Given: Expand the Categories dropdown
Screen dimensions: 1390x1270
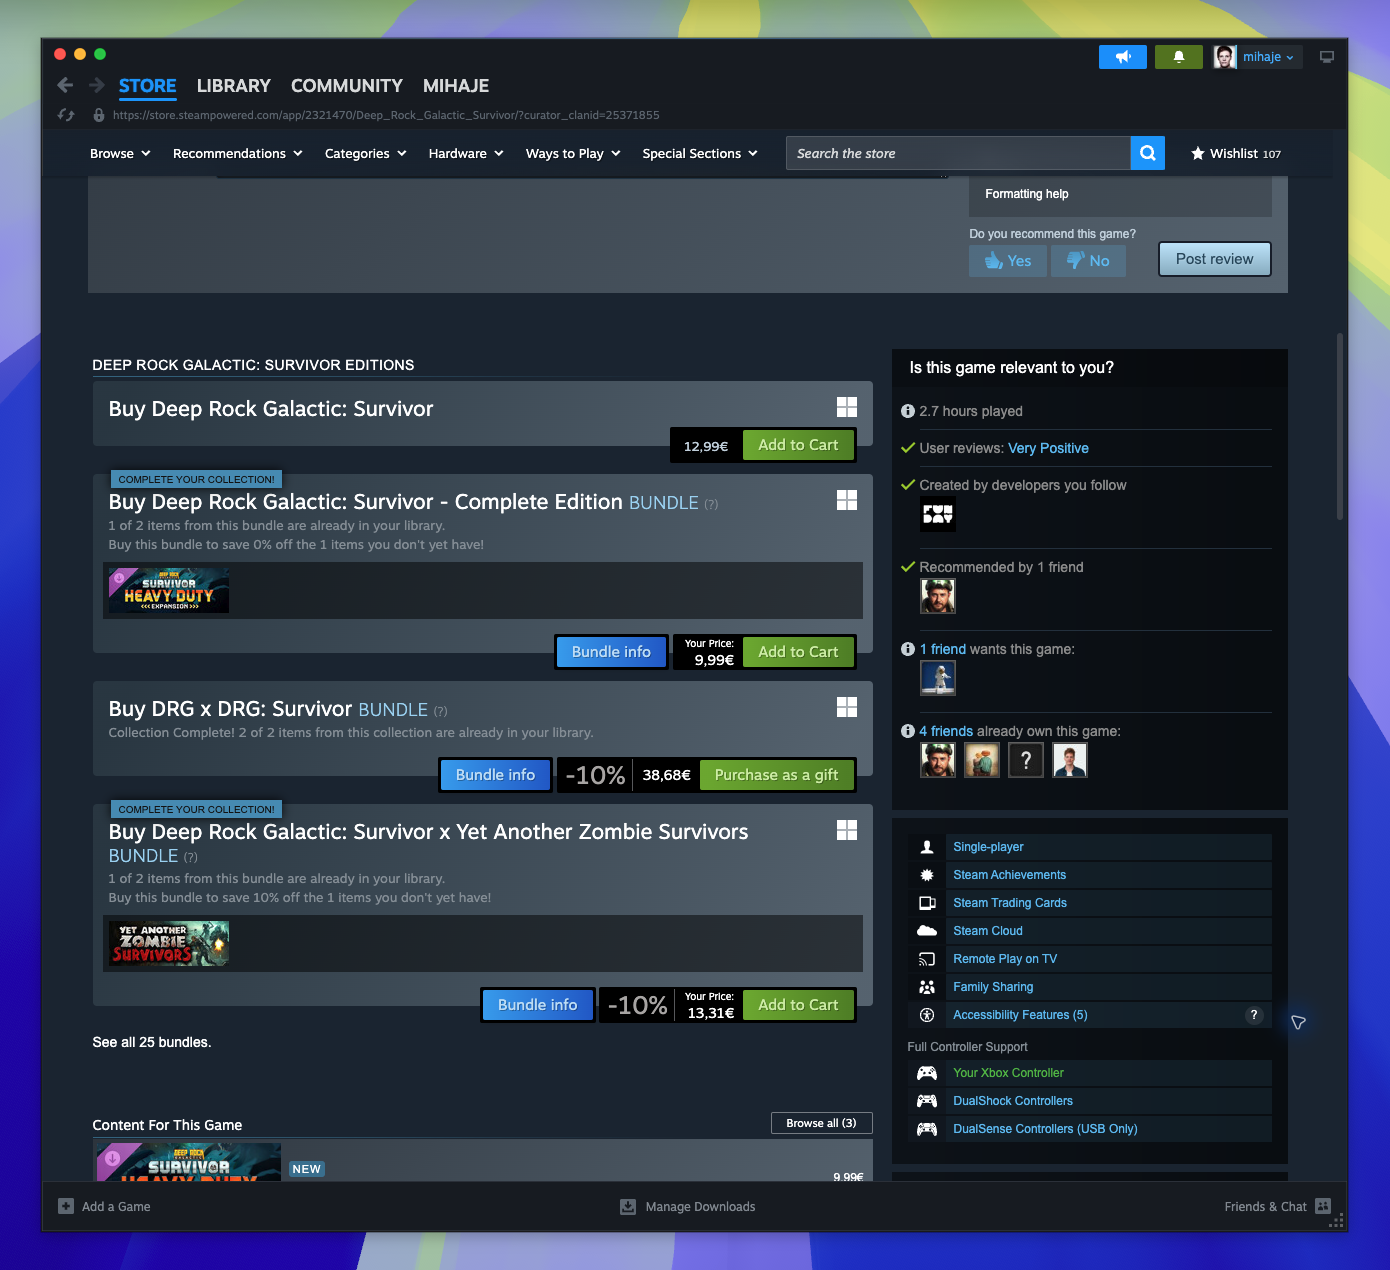Looking at the screenshot, I should coord(366,153).
